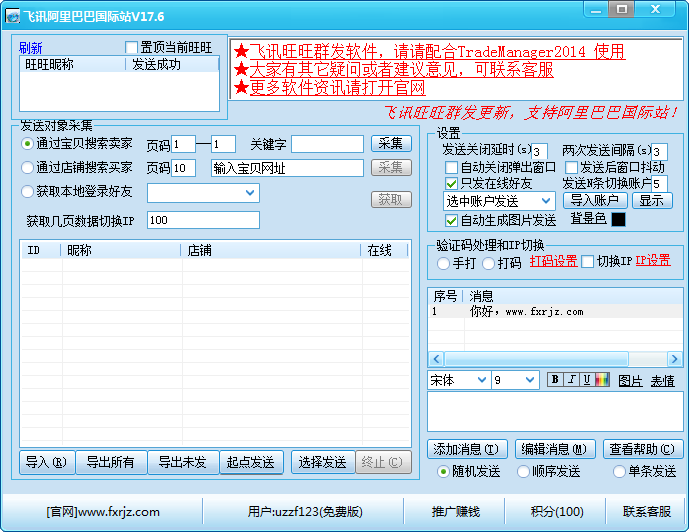Image resolution: width=689 pixels, height=532 pixels.
Task: Click the 获取几页数据切换IP field
Action: tap(203, 220)
